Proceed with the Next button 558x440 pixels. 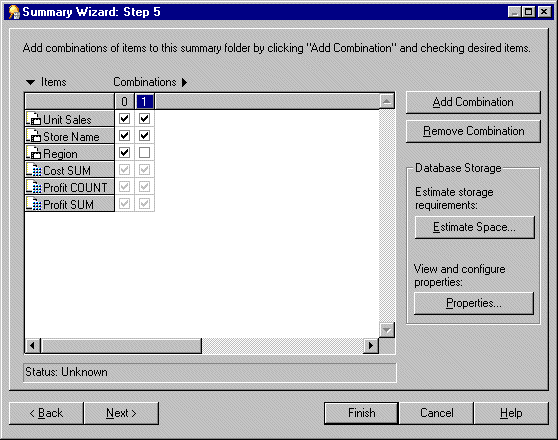pyautogui.click(x=121, y=413)
